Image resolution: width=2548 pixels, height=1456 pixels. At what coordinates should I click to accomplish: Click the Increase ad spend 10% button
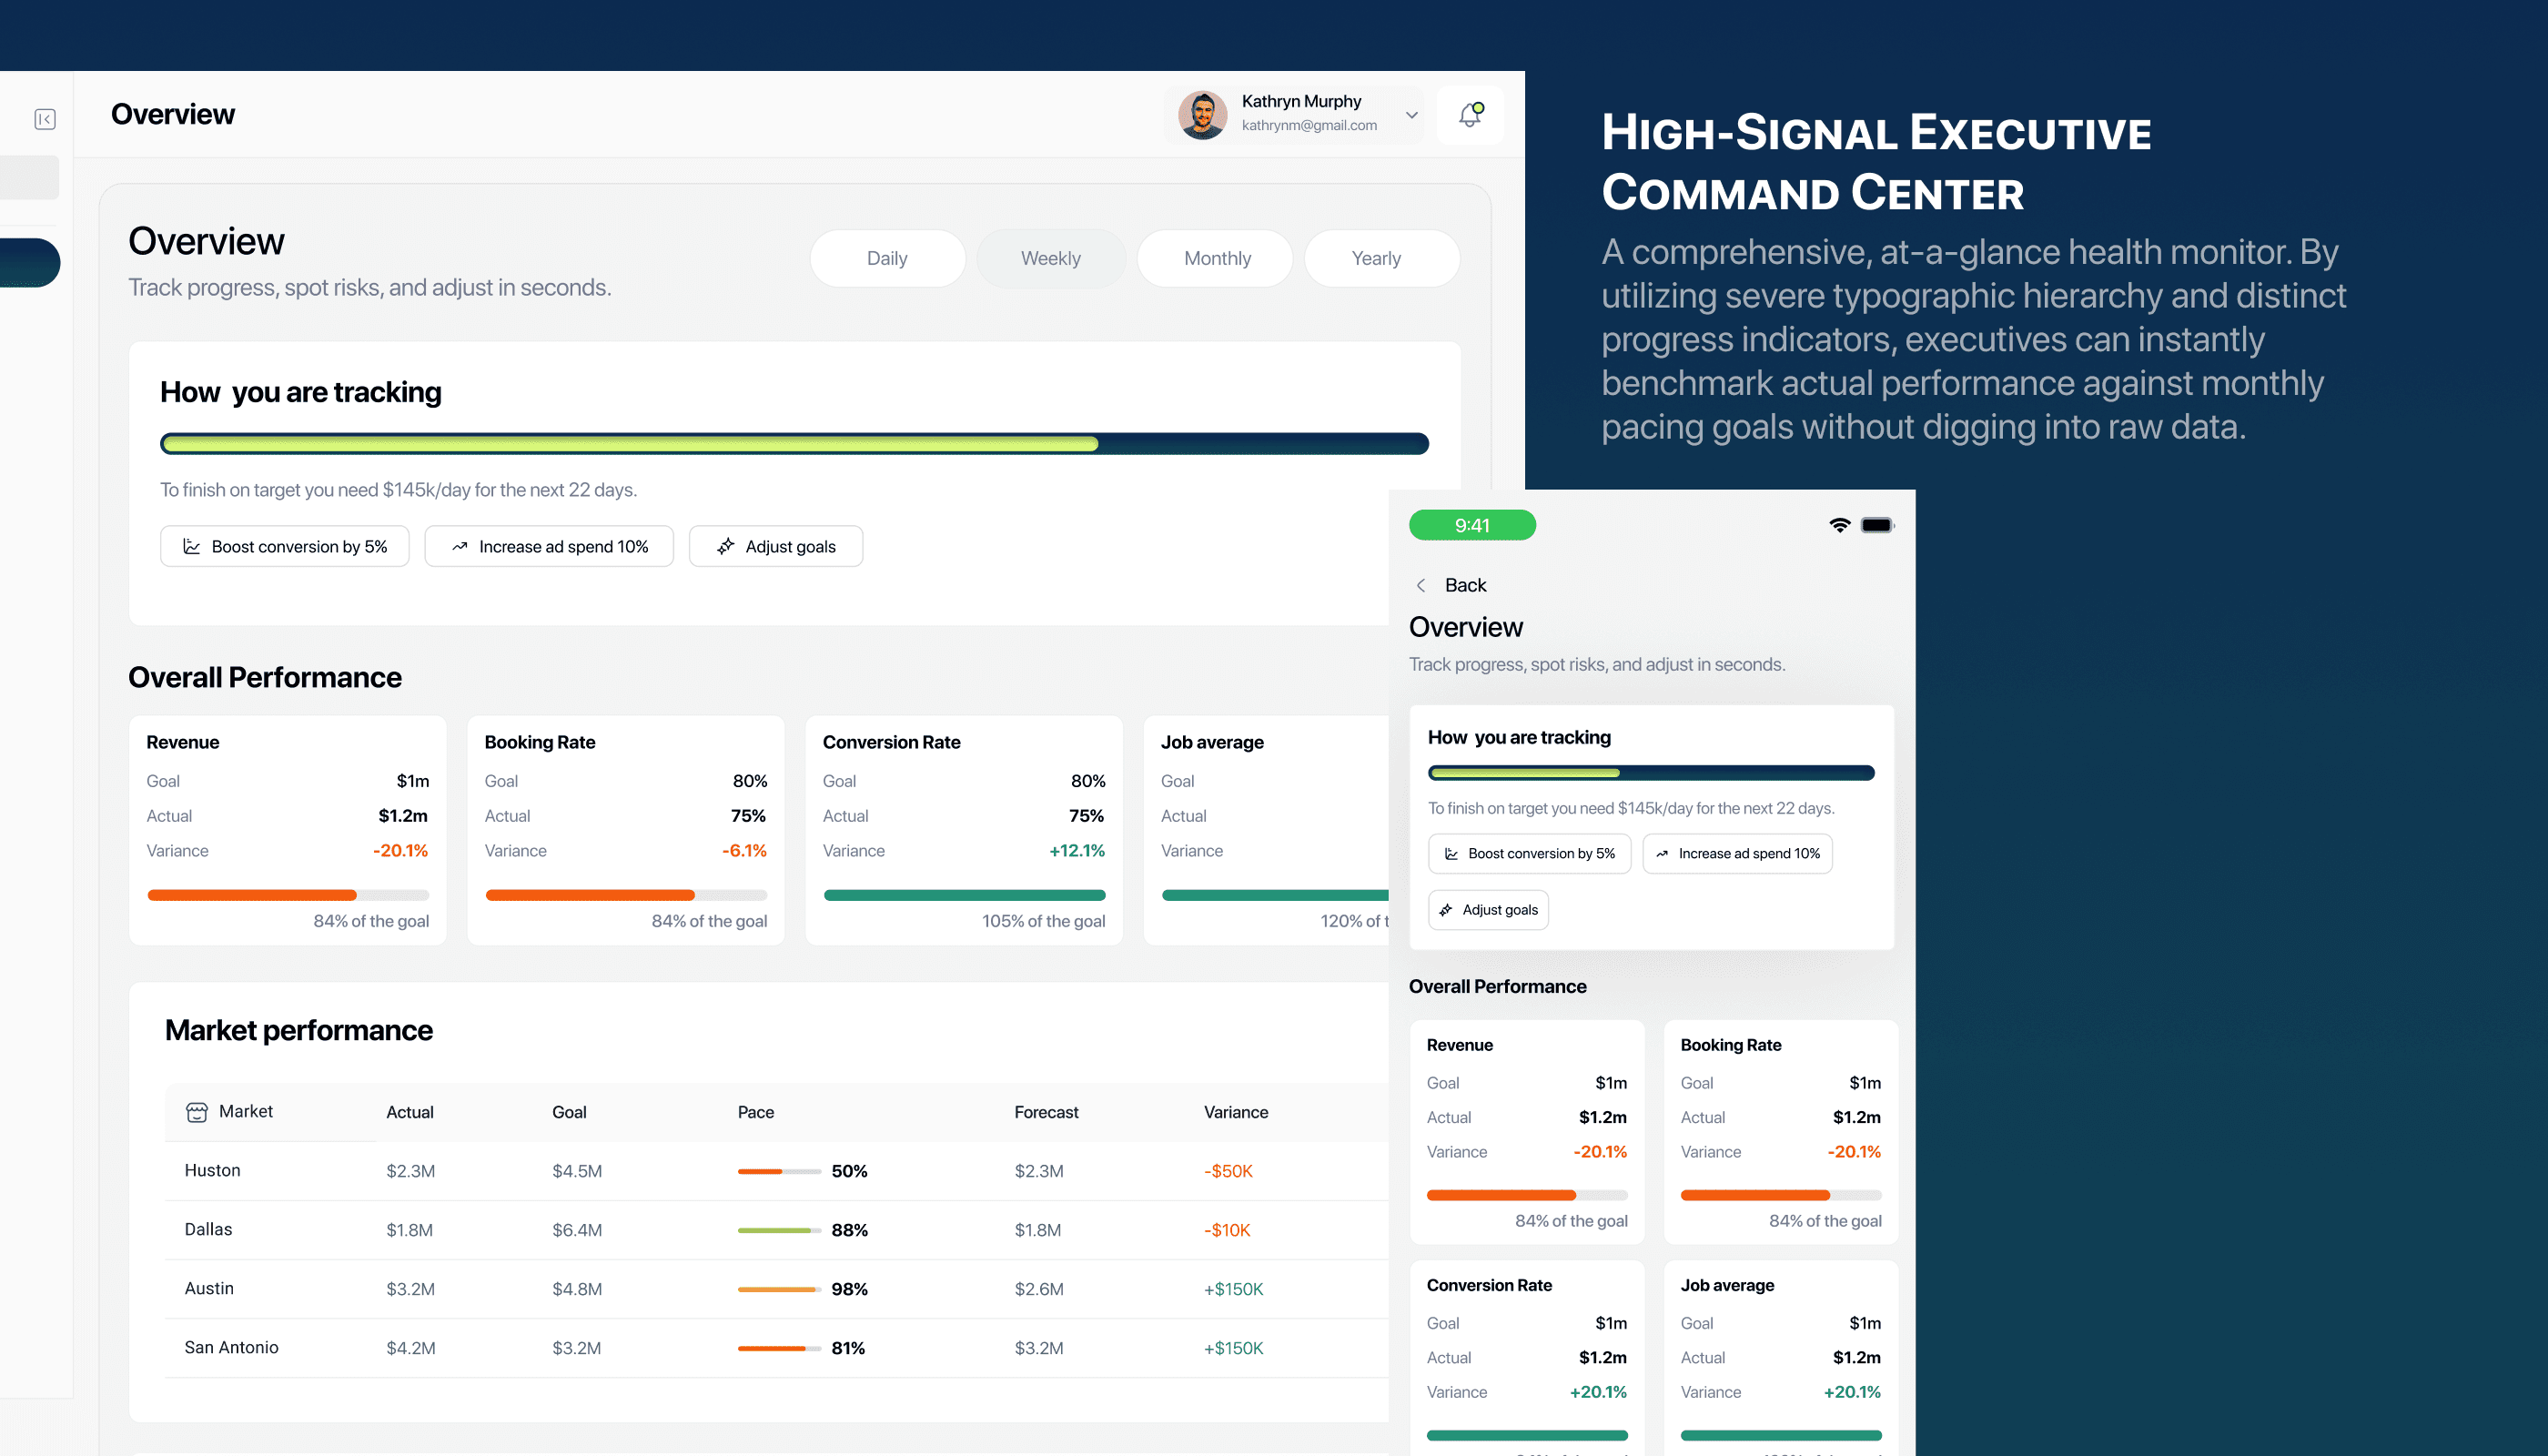[x=549, y=546]
